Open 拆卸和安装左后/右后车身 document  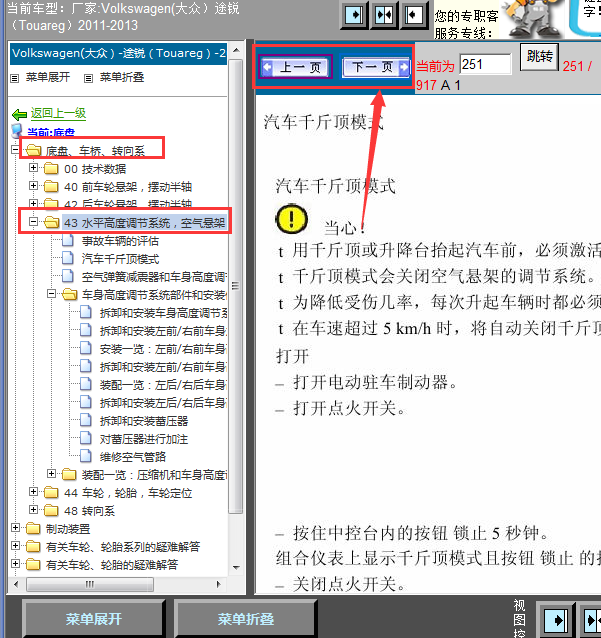(x=163, y=403)
